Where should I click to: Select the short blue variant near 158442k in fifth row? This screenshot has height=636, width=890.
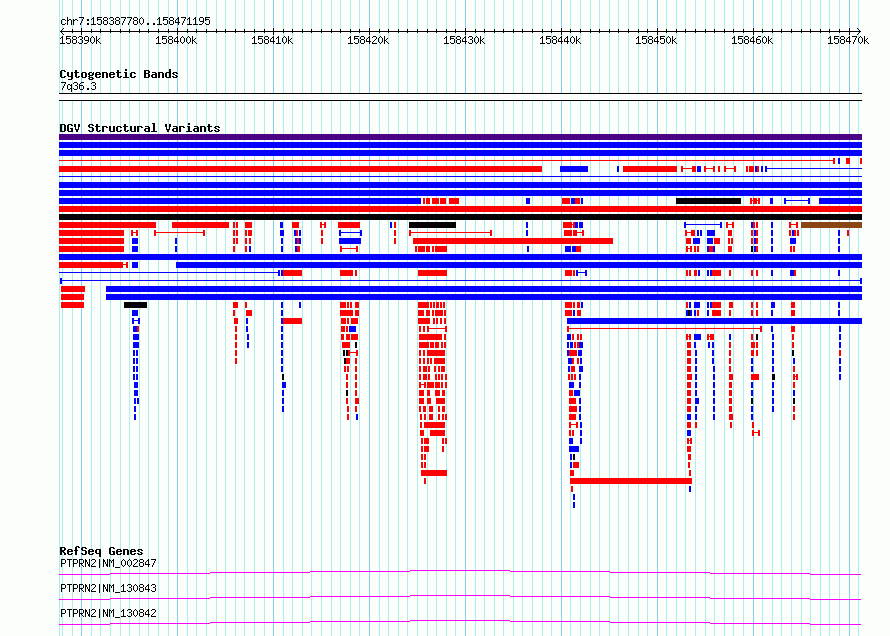tap(574, 169)
